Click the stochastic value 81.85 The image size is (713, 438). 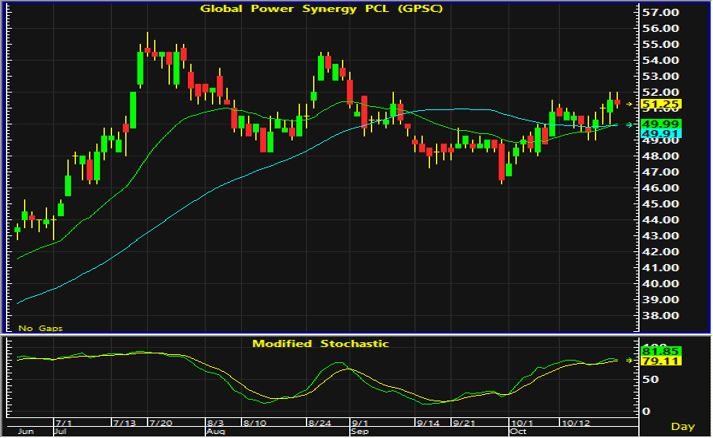coord(661,352)
